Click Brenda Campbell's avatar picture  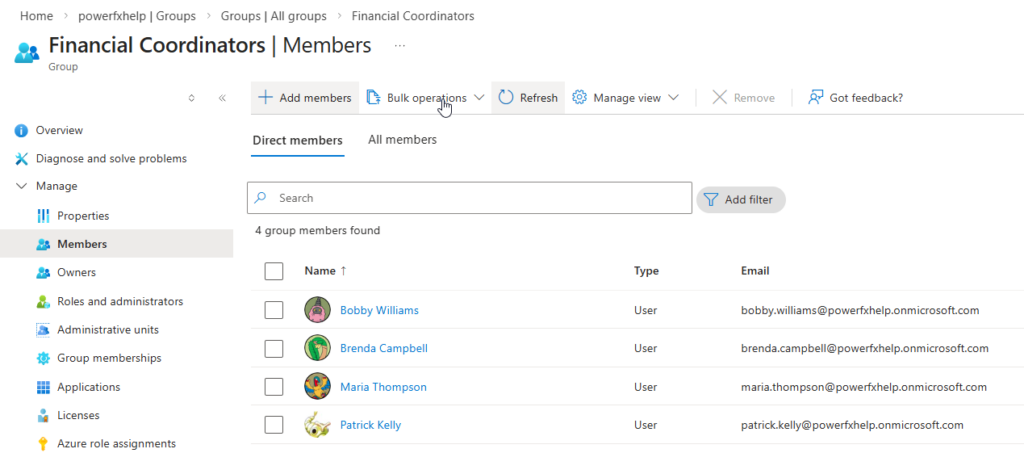pos(317,348)
